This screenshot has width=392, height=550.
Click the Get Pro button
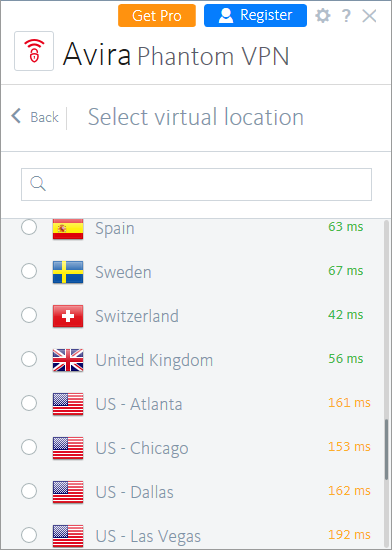pyautogui.click(x=157, y=15)
